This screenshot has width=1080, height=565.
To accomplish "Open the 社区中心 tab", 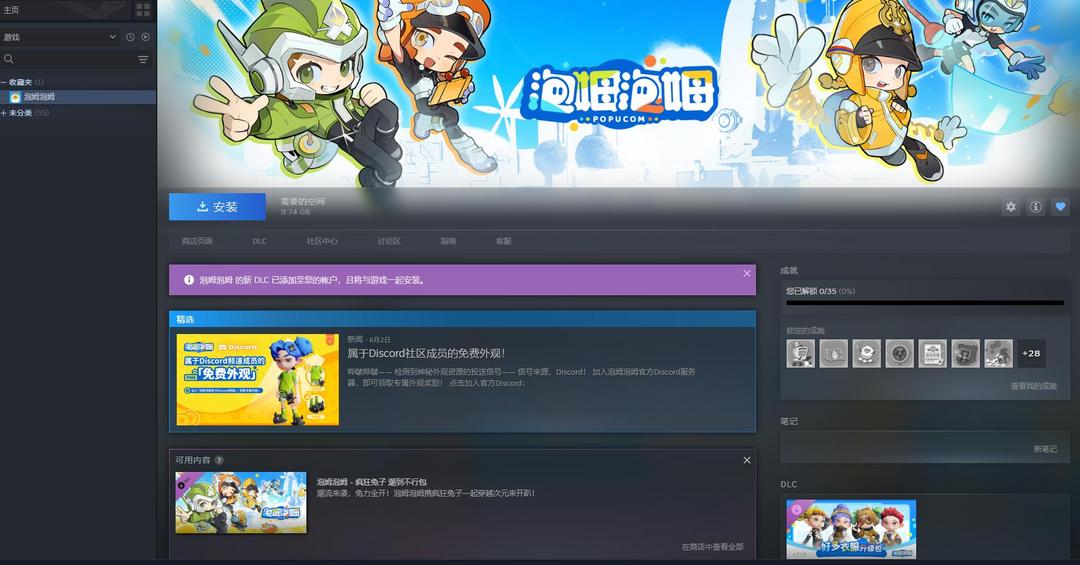I will (322, 241).
